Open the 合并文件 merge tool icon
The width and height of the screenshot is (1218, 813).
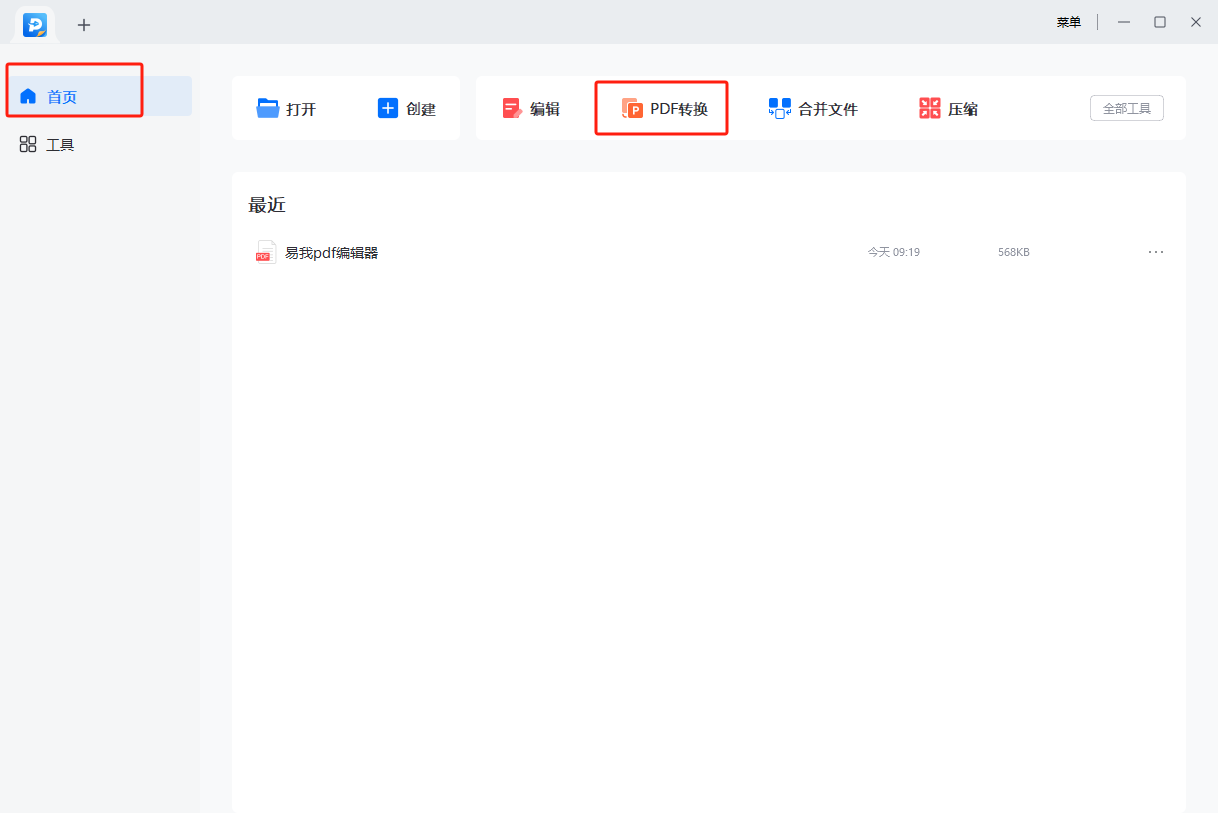(779, 108)
